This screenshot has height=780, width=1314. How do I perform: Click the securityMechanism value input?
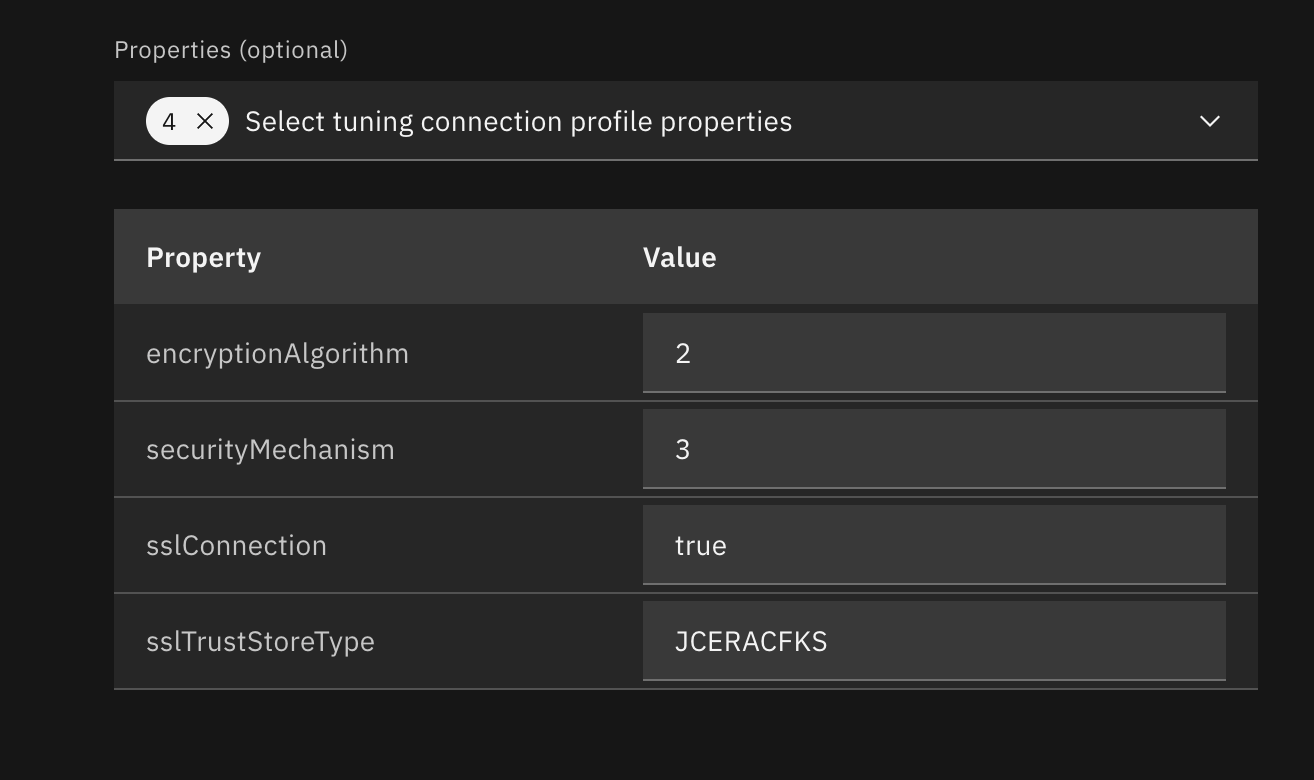coord(933,448)
